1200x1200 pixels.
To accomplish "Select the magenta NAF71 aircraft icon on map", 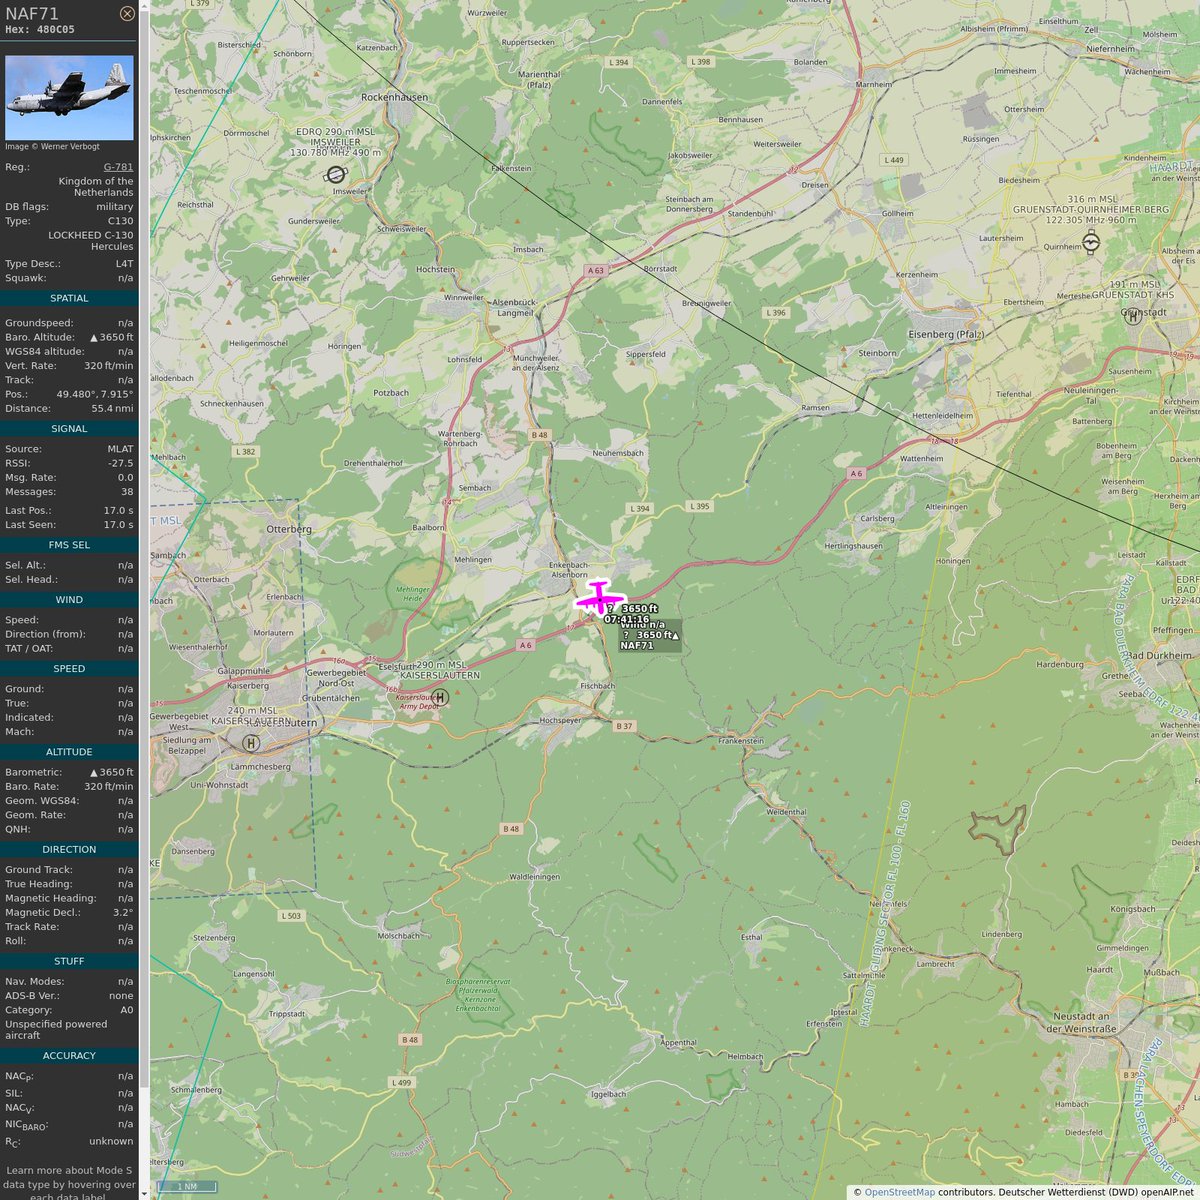I will pyautogui.click(x=599, y=598).
